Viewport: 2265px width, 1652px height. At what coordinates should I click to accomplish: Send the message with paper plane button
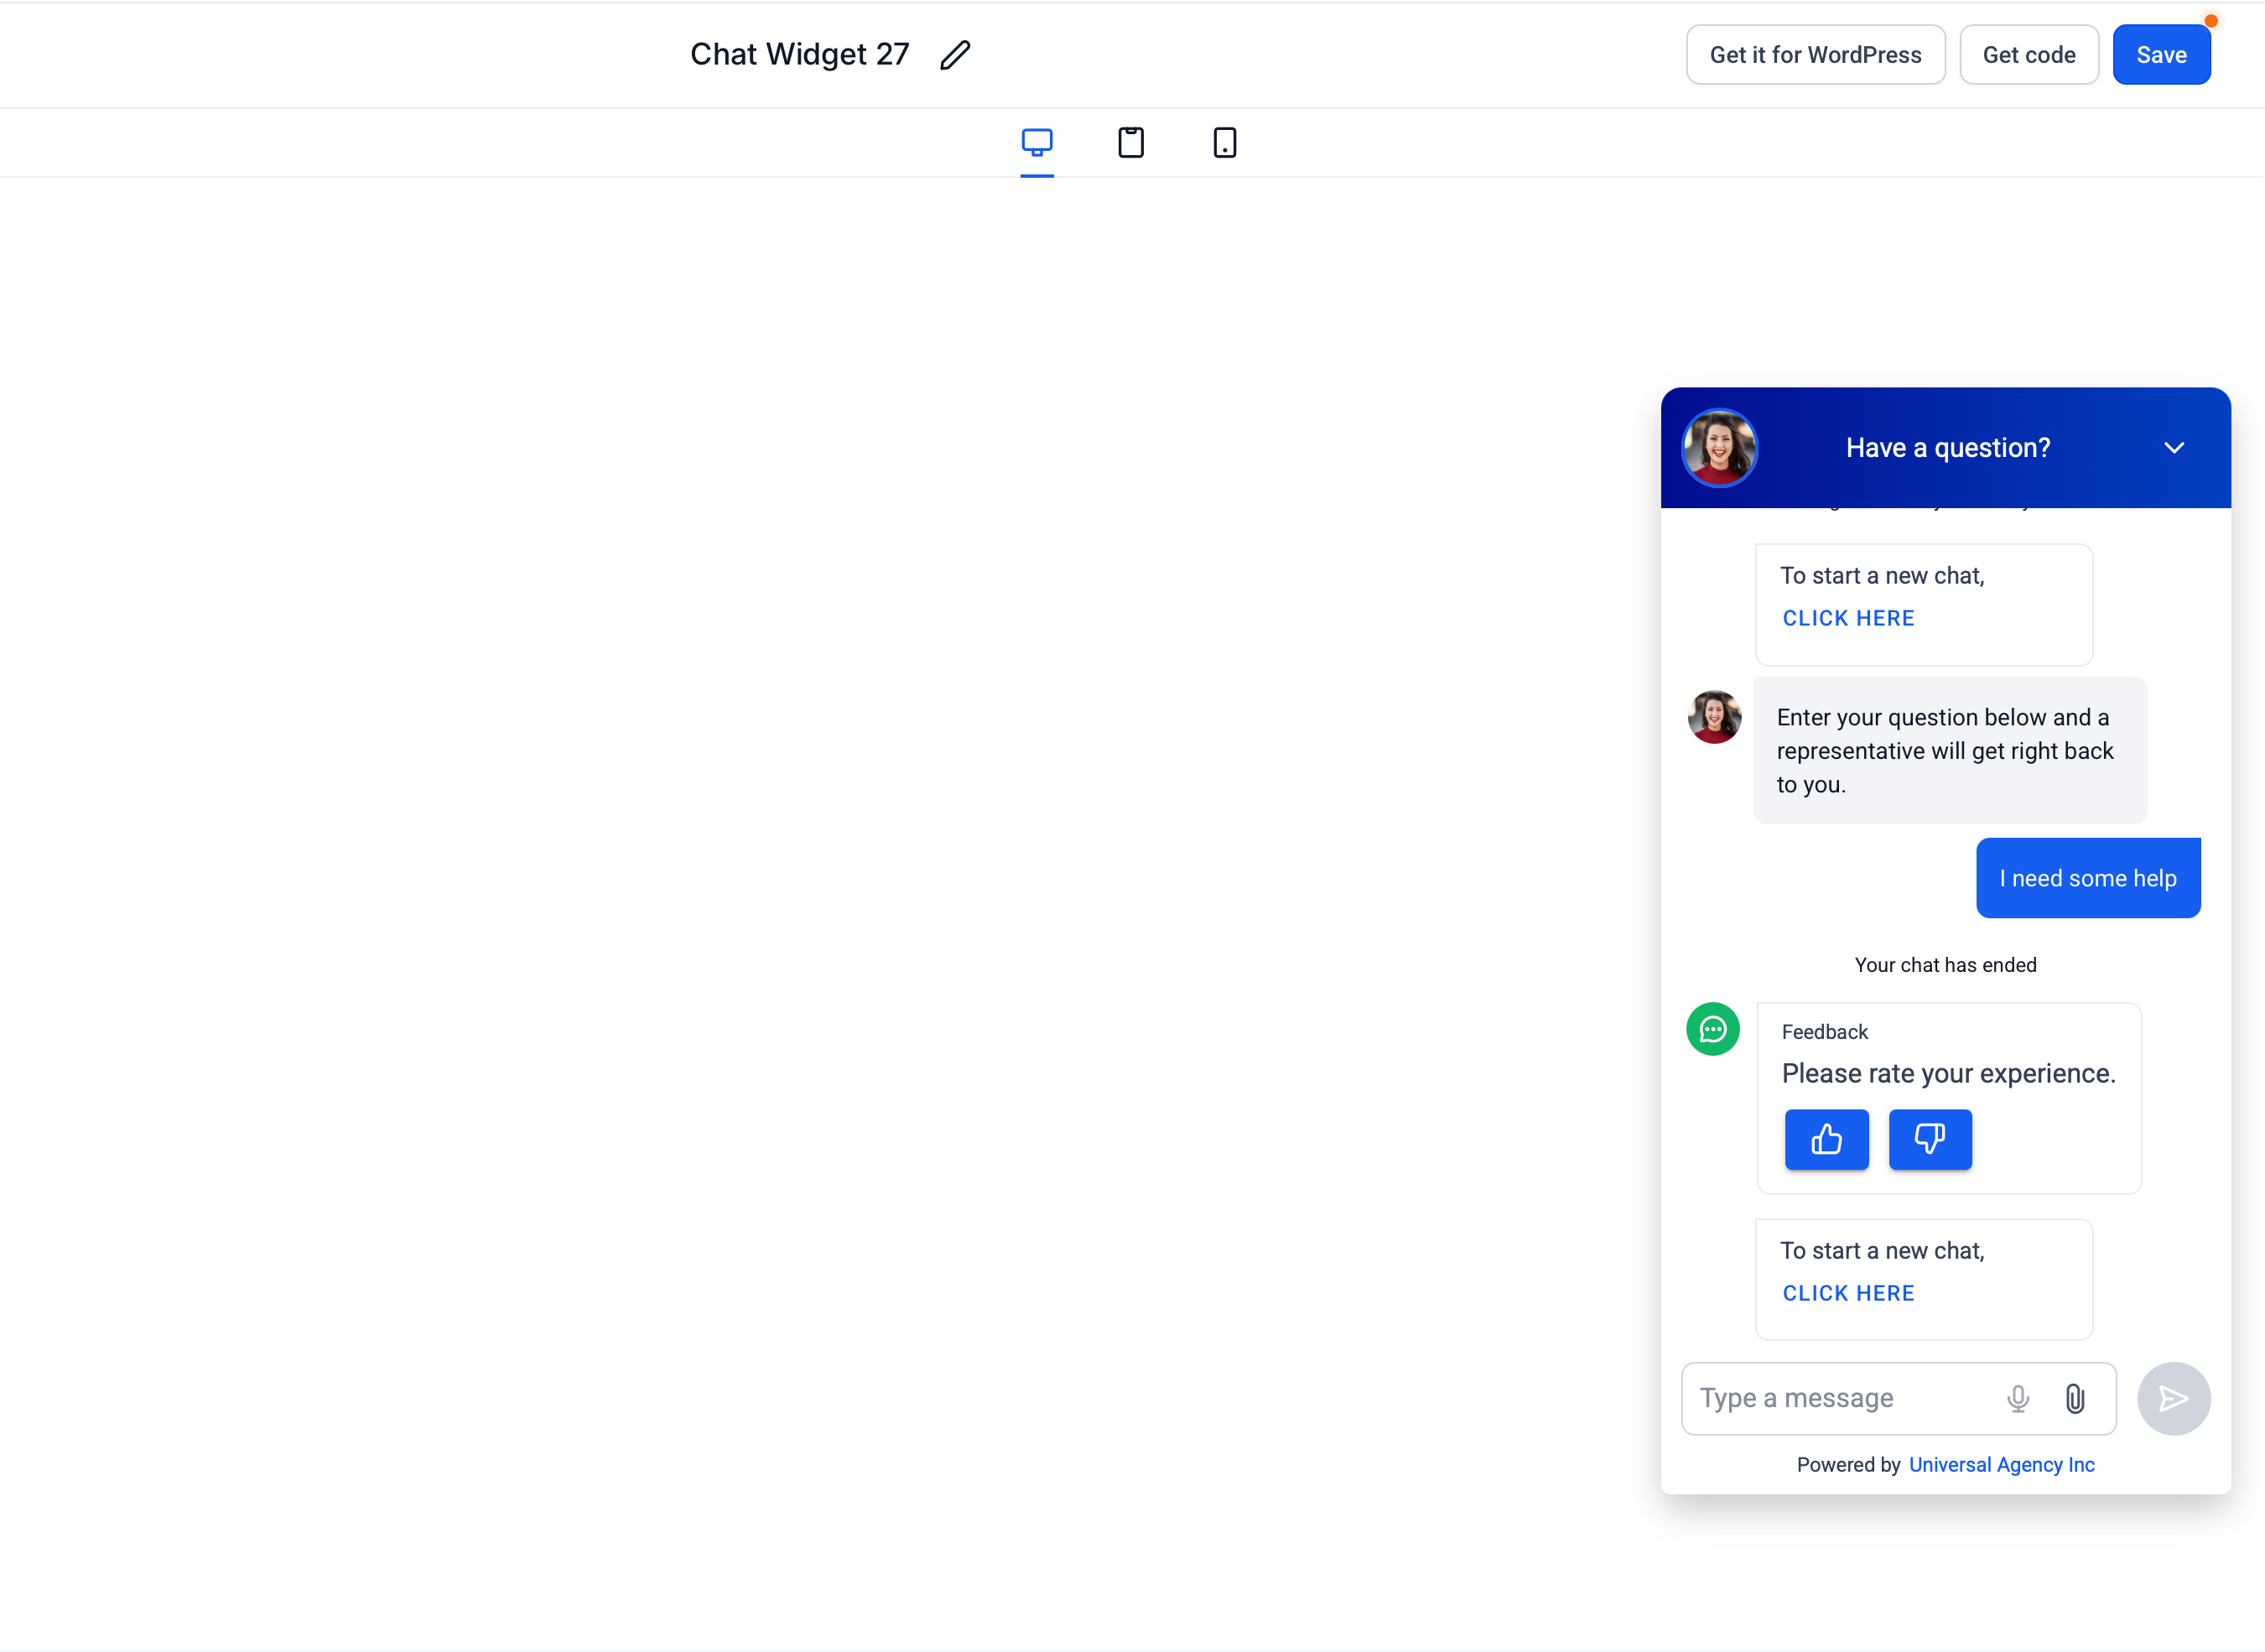click(2174, 1398)
